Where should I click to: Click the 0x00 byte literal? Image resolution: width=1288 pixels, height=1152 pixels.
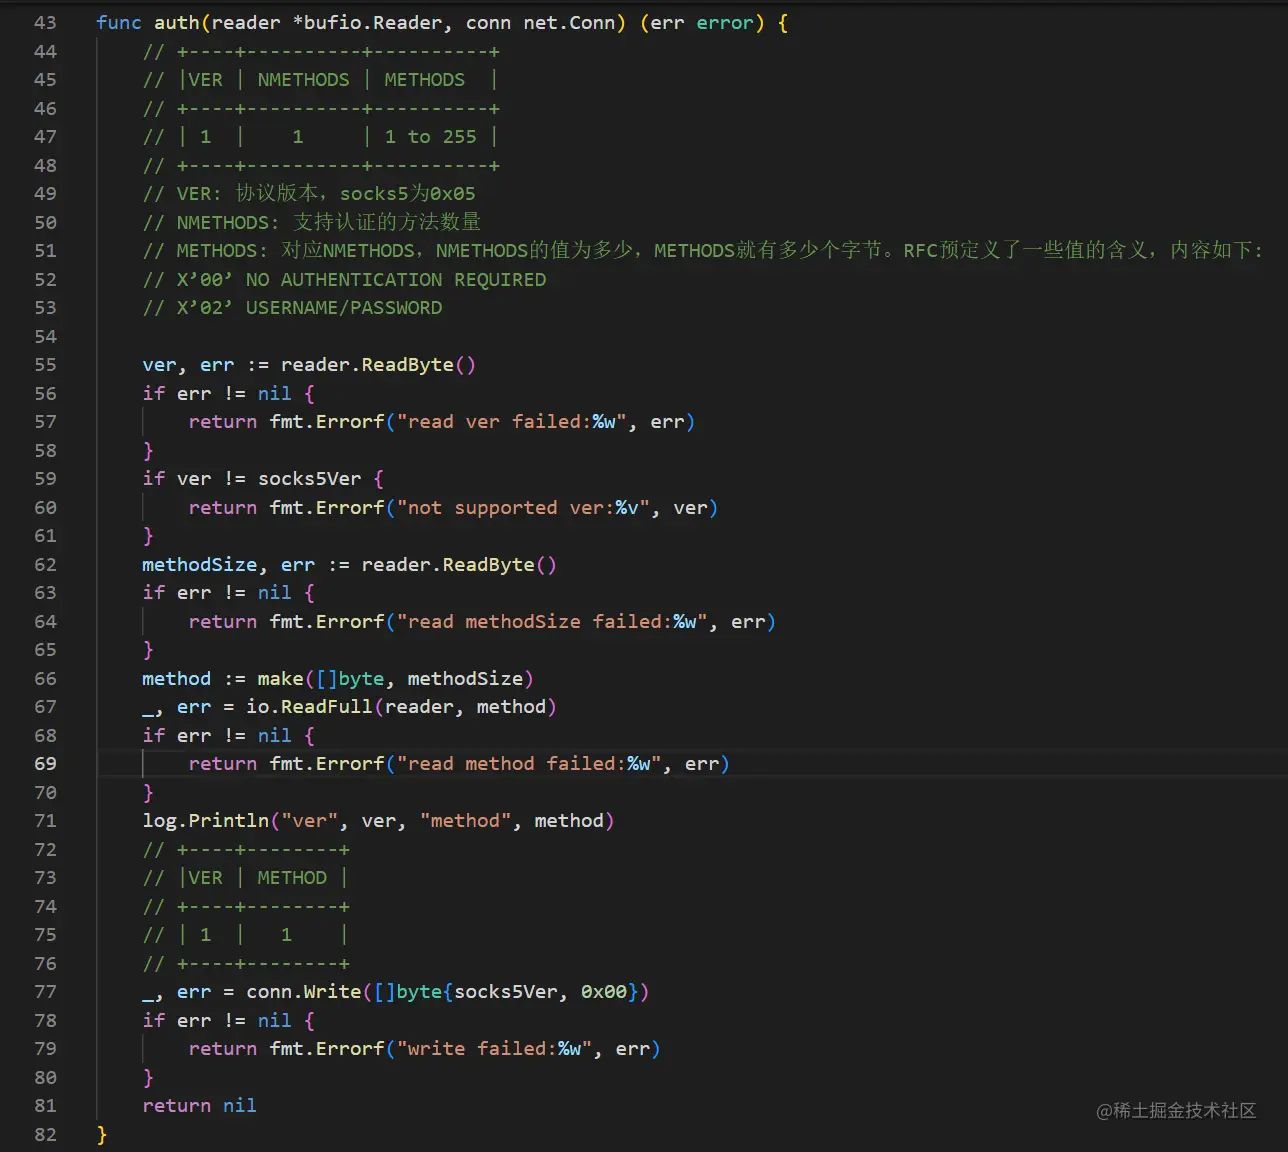[x=604, y=992]
